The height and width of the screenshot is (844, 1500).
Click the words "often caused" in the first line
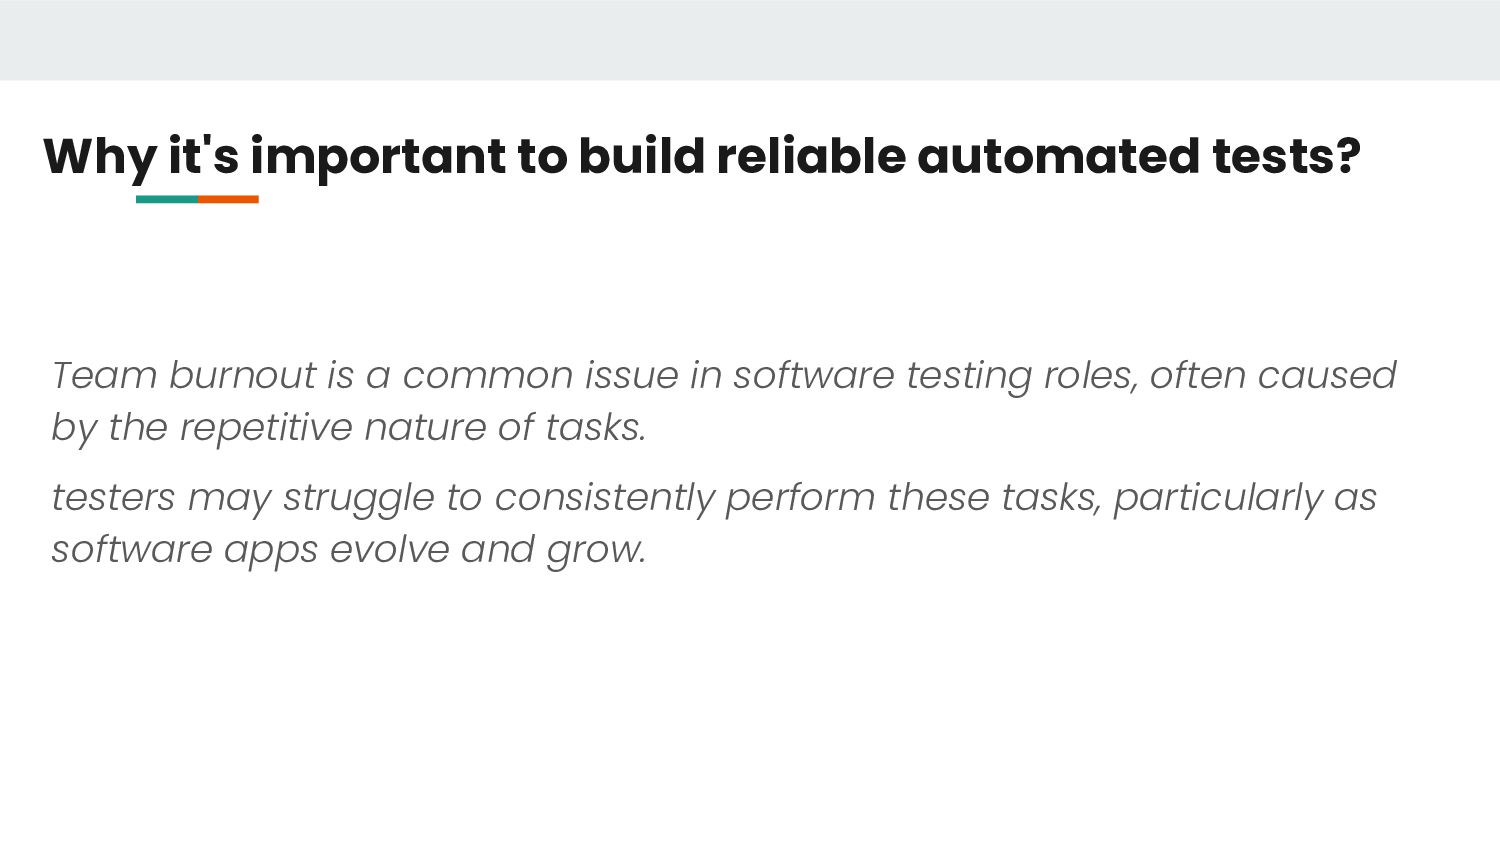1272,376
